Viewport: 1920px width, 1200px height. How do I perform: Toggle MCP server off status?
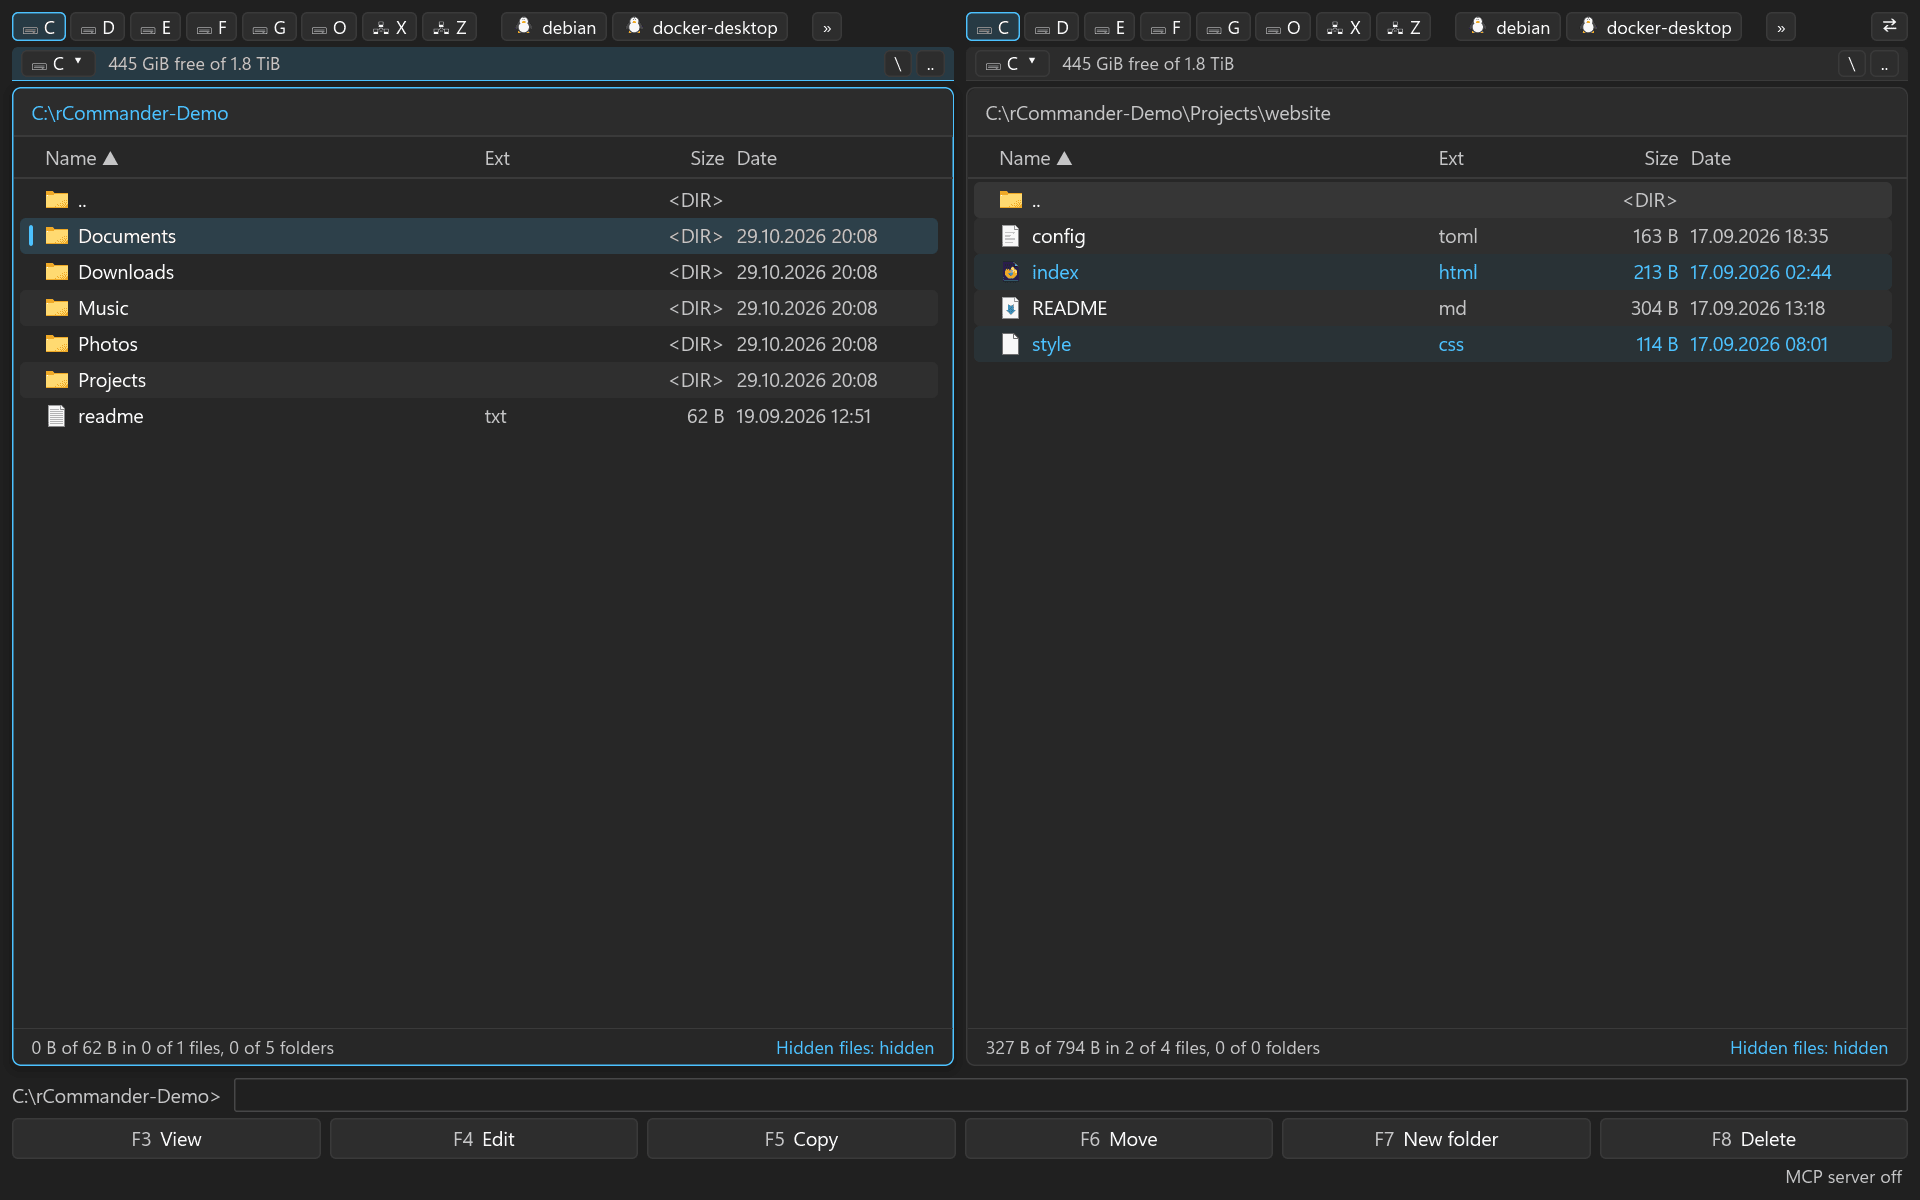tap(1843, 1177)
